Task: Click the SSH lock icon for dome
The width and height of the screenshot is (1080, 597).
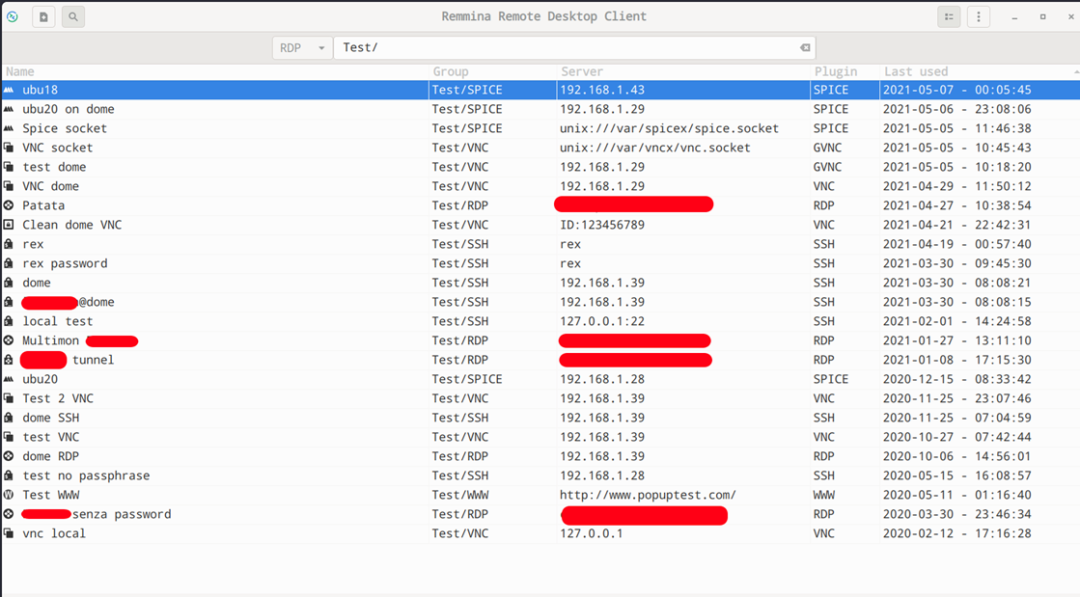Action: (9, 282)
